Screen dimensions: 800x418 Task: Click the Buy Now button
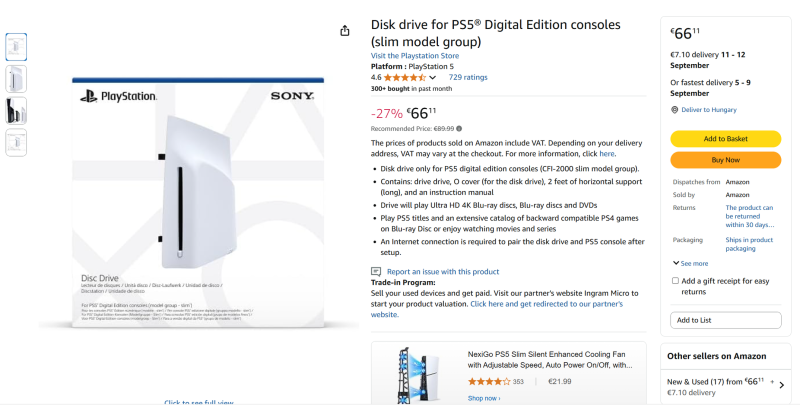(x=725, y=160)
